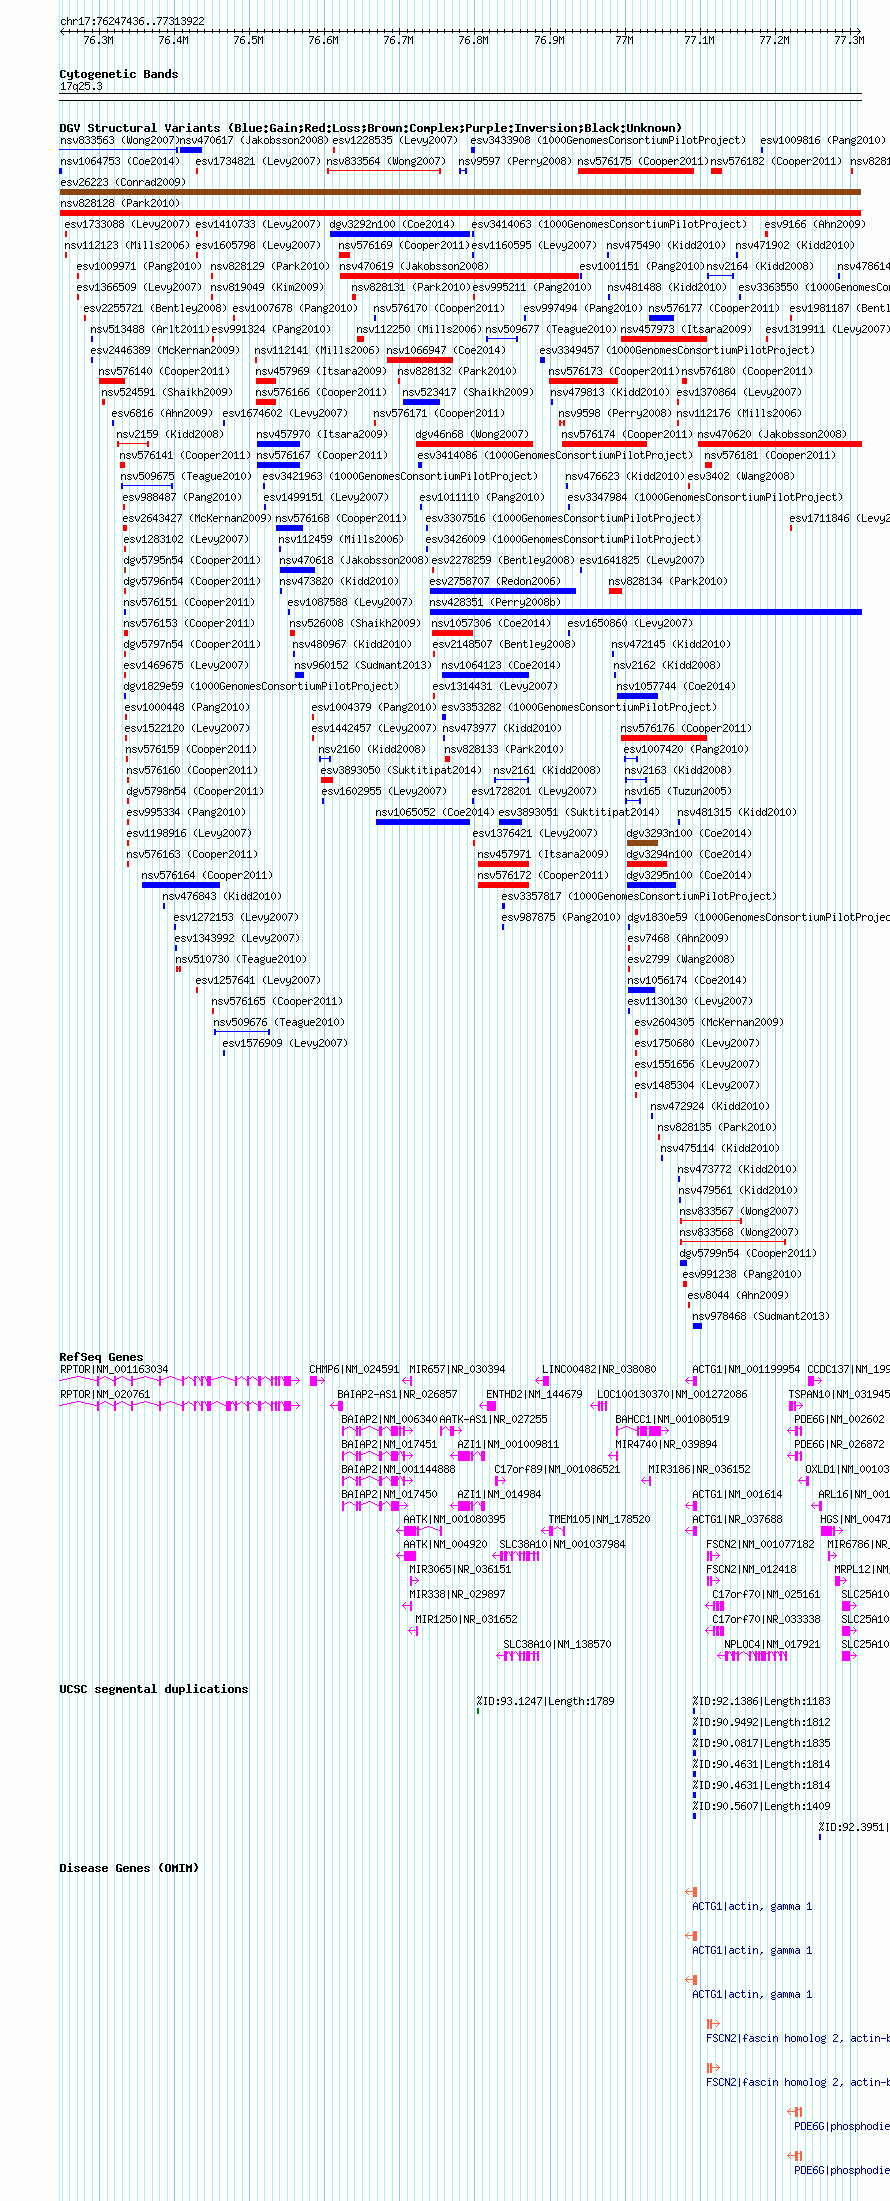Open gene LOC100130370|NM_001272086

(672, 1394)
